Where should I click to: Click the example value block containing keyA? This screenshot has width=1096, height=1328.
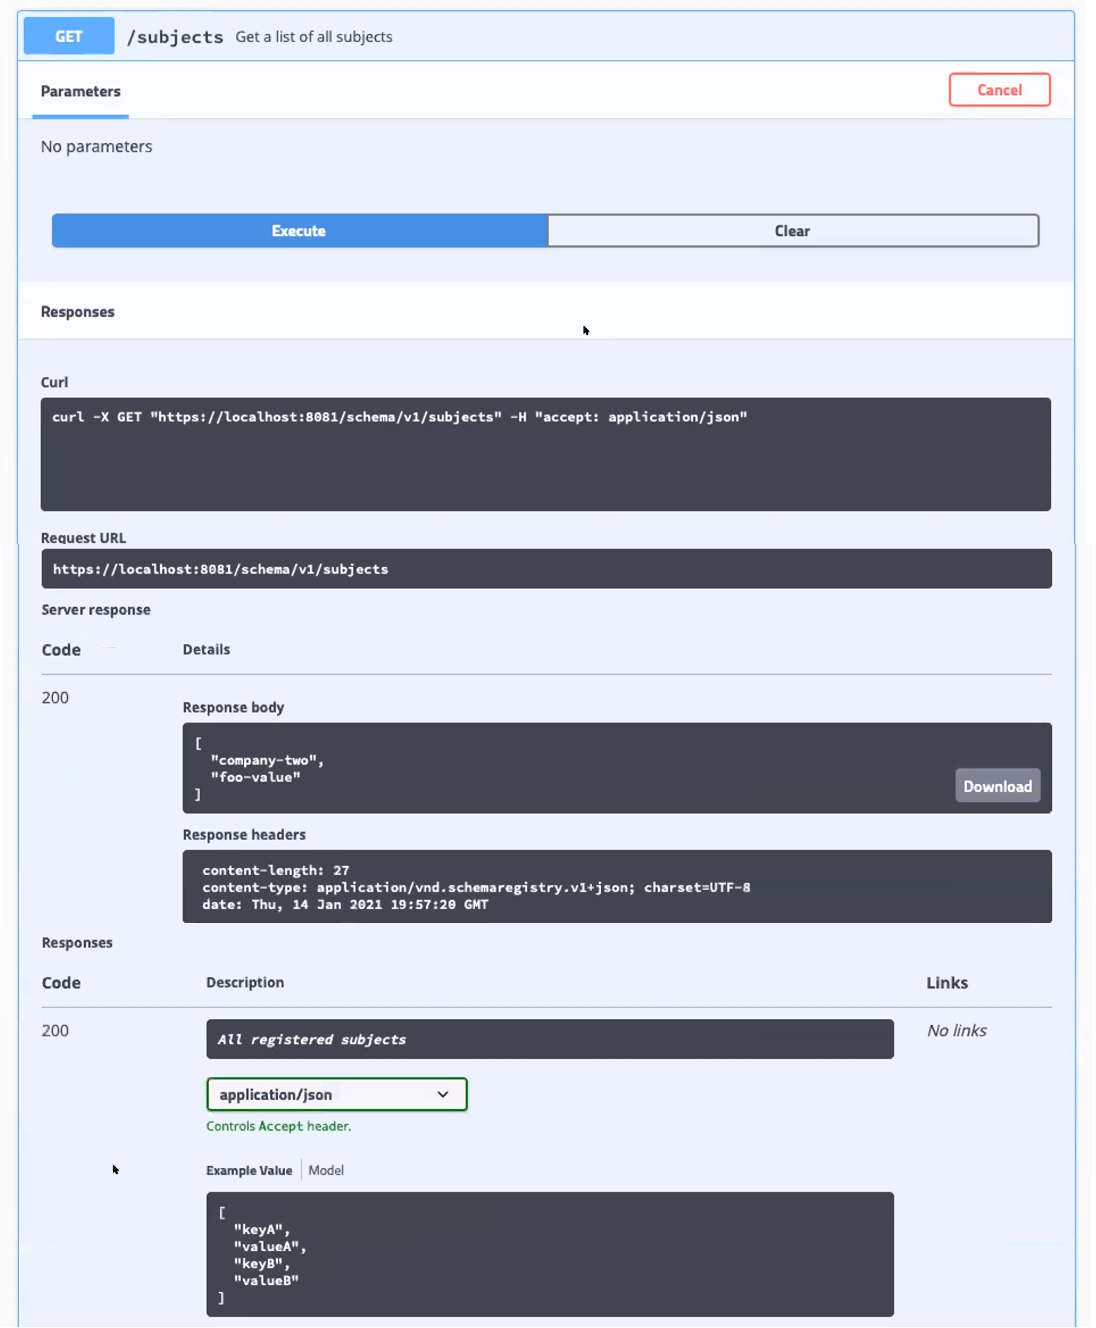(x=549, y=1254)
